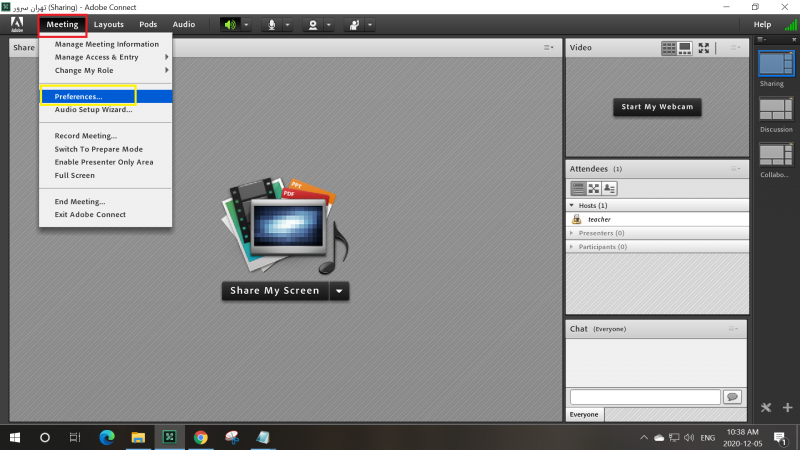Click the webcam icon in toolbar
The width and height of the screenshot is (800, 450).
(312, 24)
